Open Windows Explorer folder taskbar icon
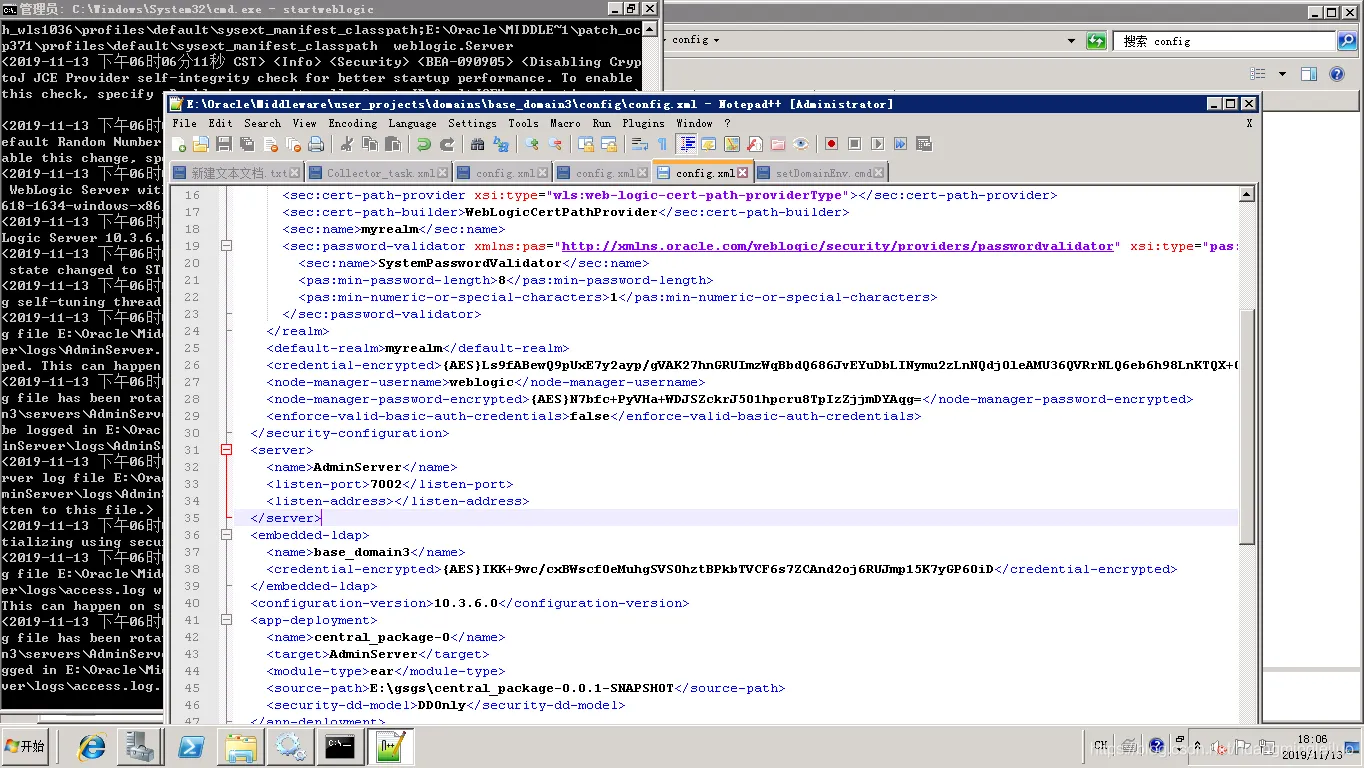1364x768 pixels. (241, 747)
